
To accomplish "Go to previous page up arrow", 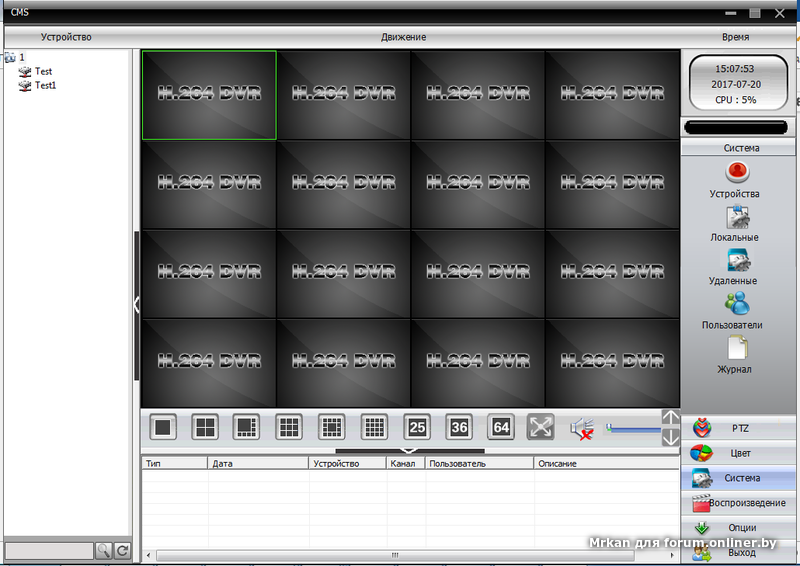I will coord(670,418).
